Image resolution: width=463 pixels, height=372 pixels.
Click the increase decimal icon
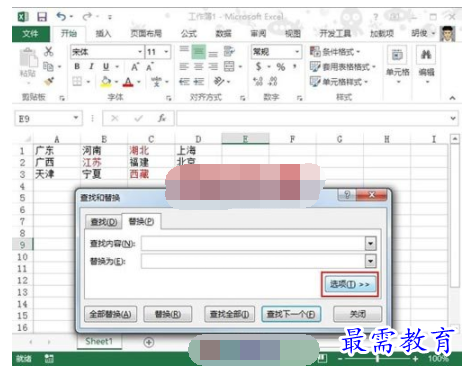tap(258, 81)
